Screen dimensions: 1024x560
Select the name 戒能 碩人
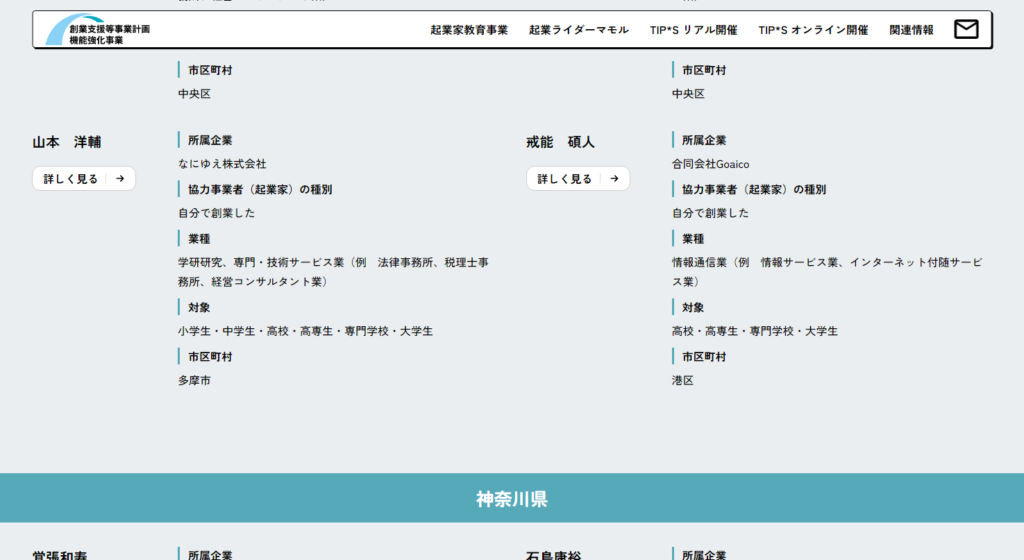pos(560,142)
